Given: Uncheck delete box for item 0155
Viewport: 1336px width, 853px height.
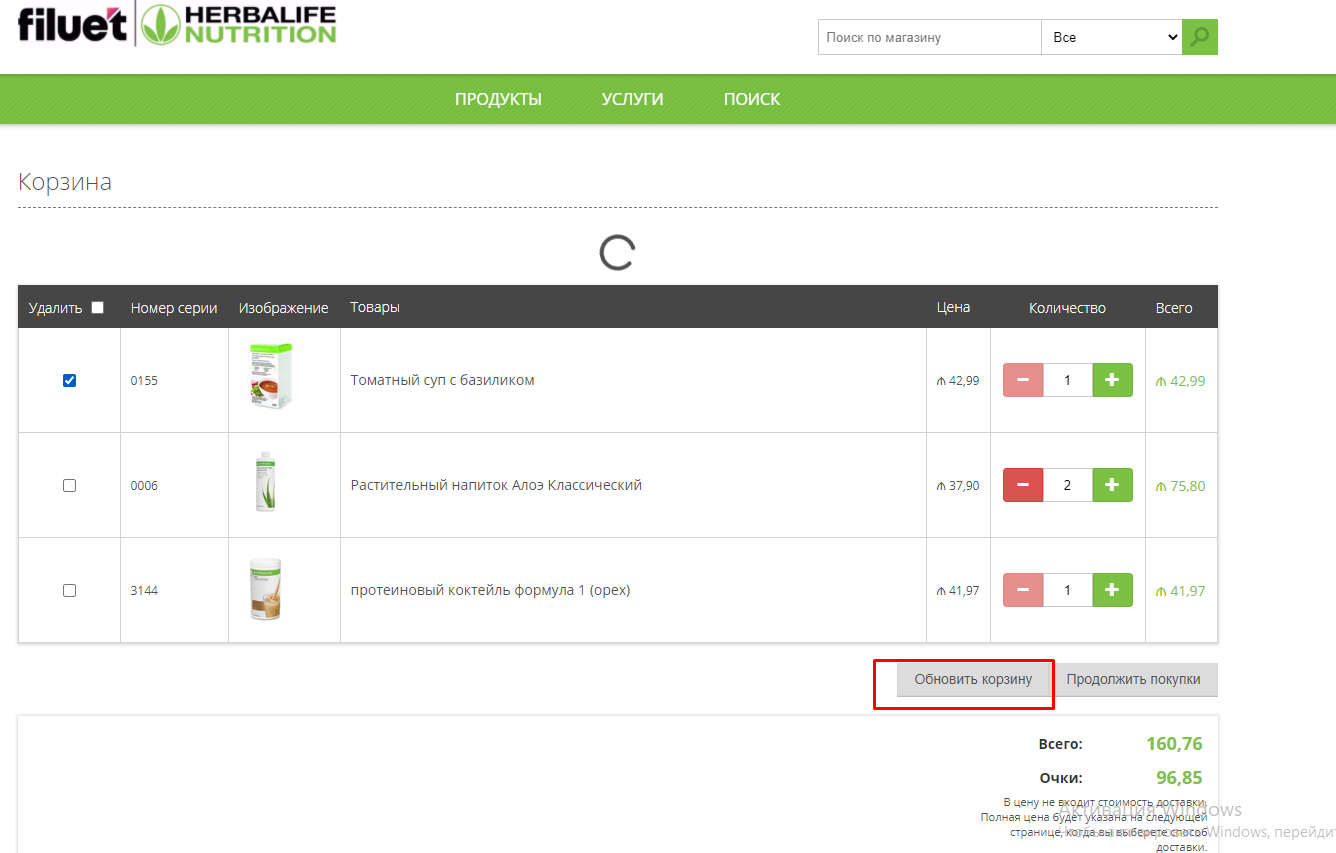Looking at the screenshot, I should [69, 380].
